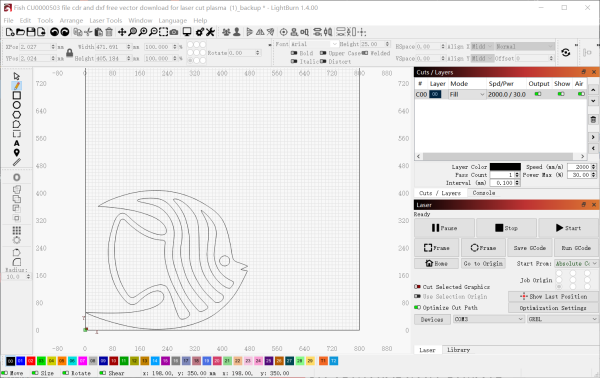Click the gear Settings icon in toolbar
The height and width of the screenshot is (378, 600).
(x=200, y=32)
